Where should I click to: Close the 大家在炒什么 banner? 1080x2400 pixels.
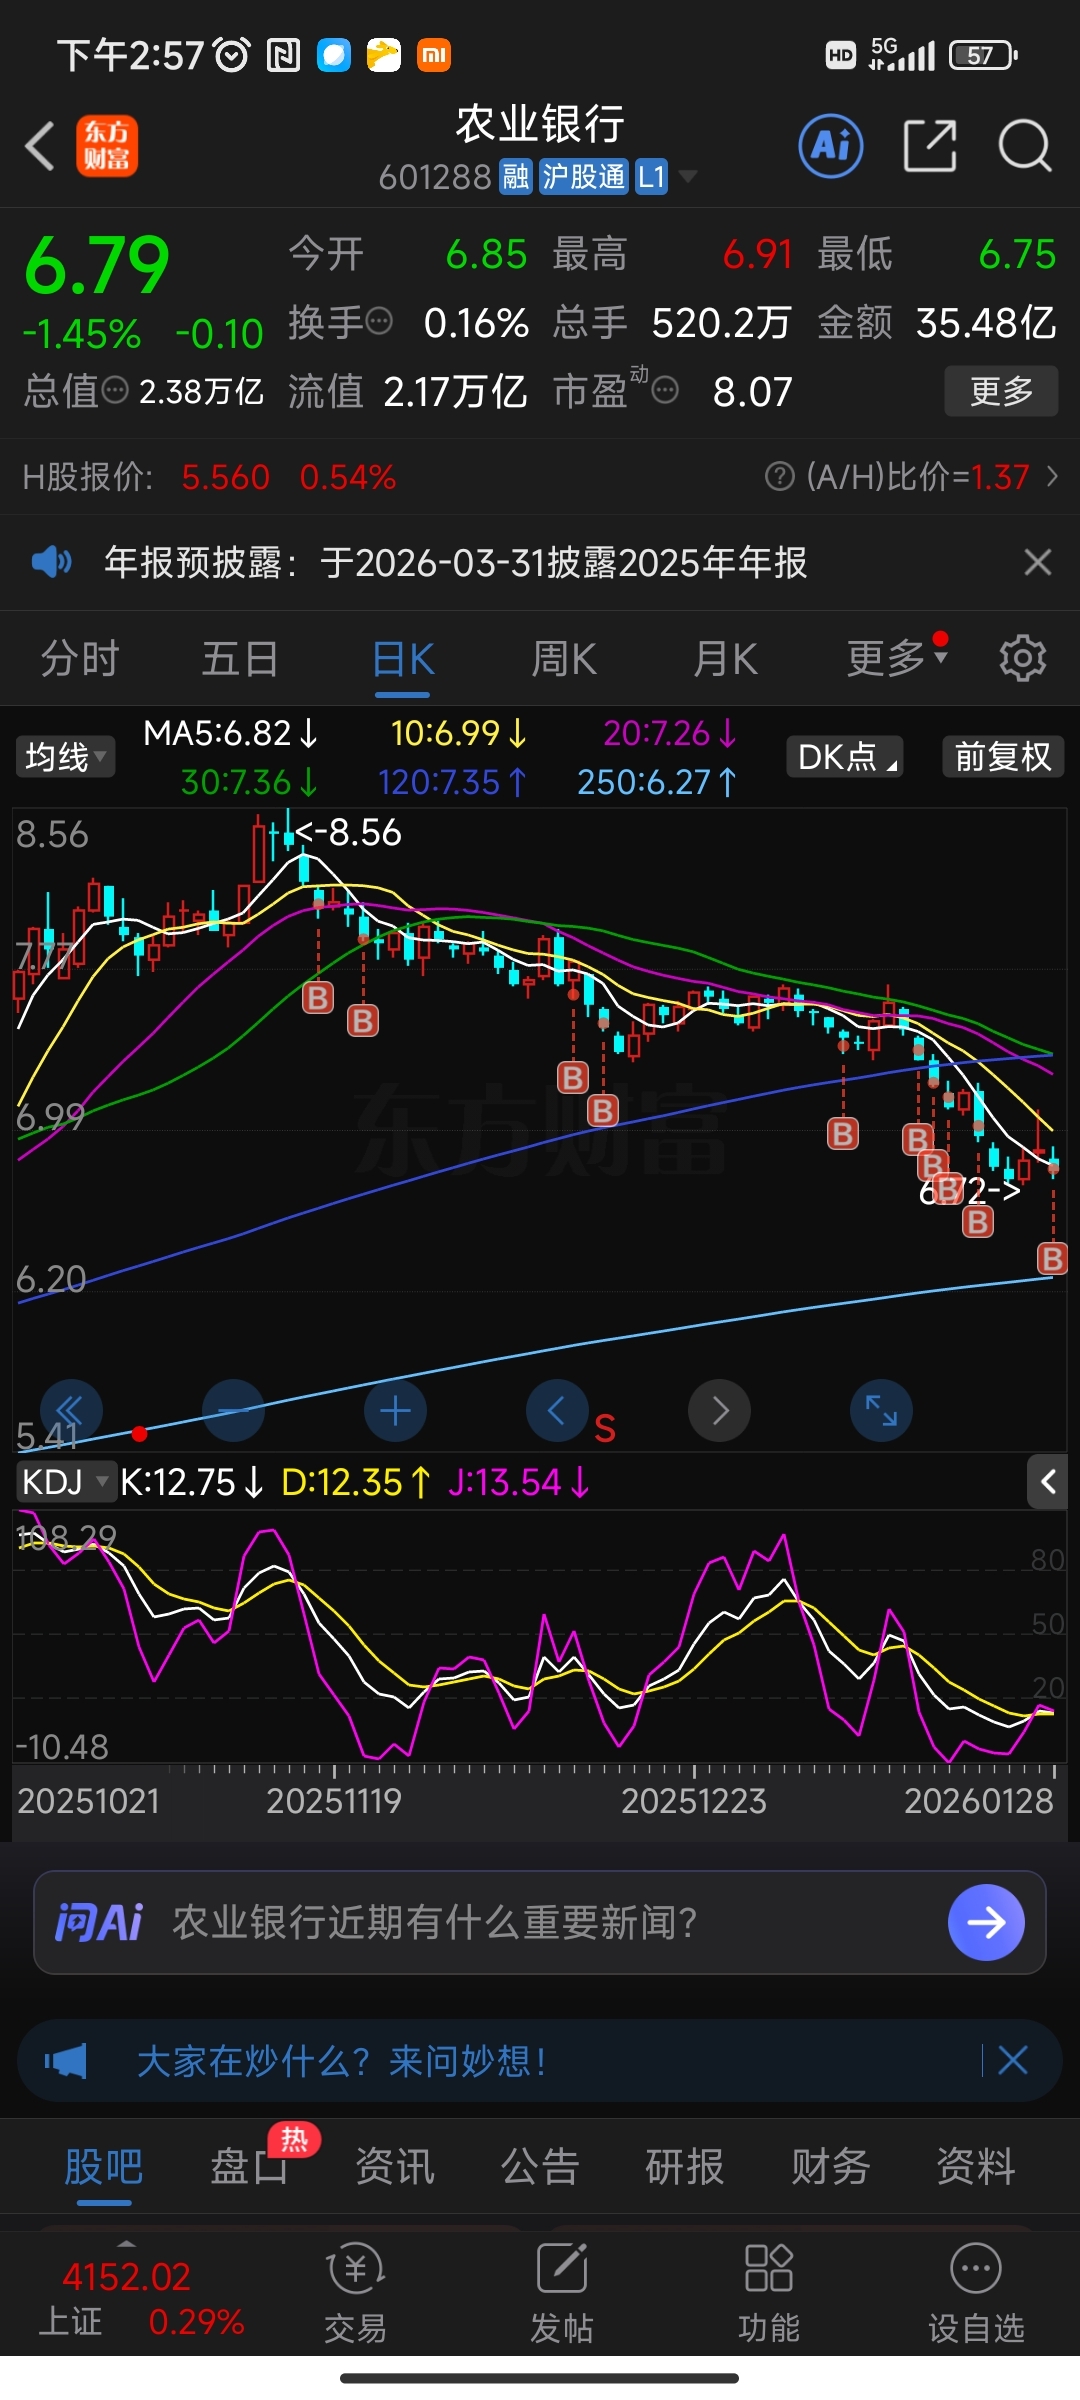coord(1013,2060)
